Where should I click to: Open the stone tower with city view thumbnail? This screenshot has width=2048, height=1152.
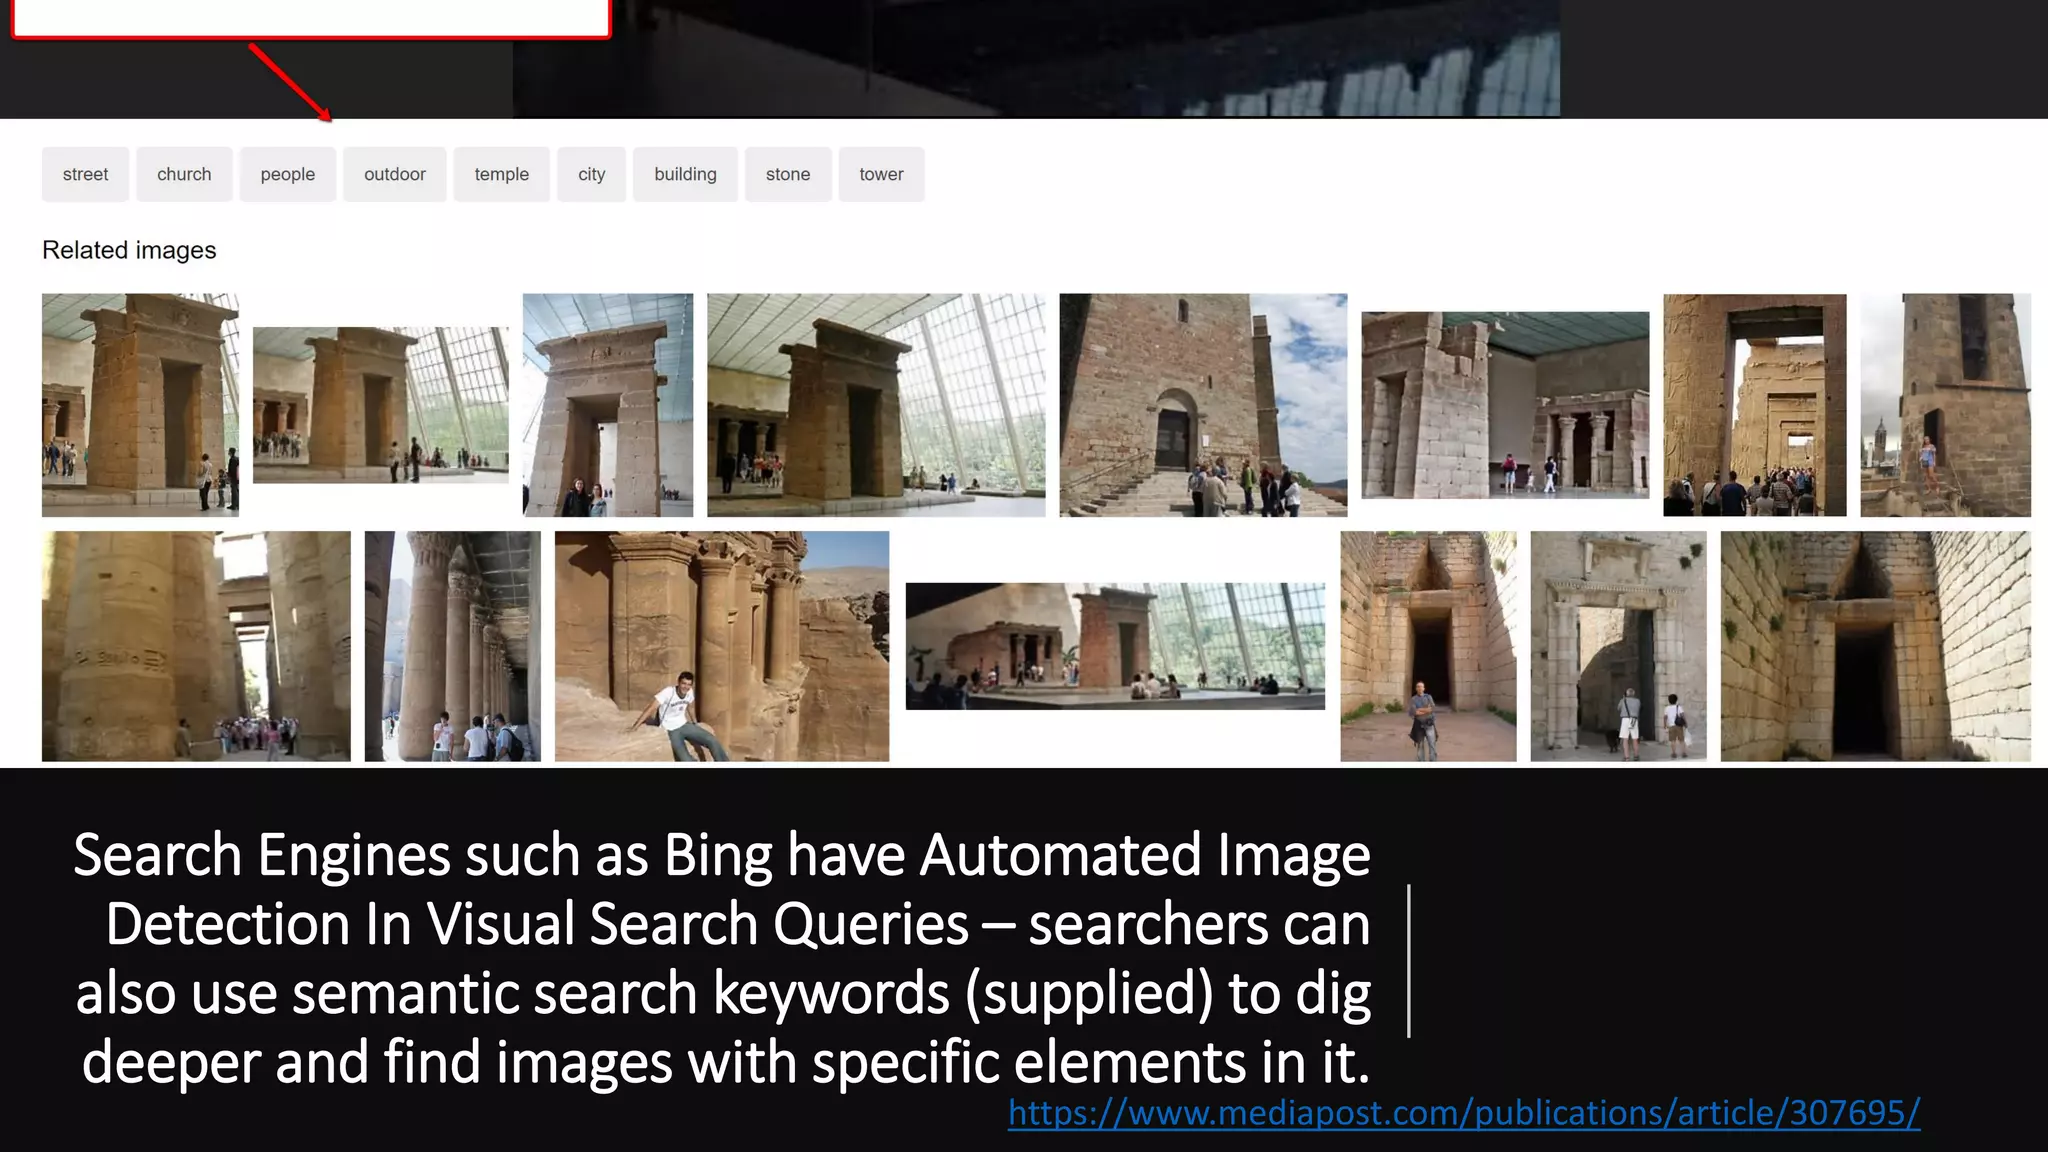point(1946,405)
